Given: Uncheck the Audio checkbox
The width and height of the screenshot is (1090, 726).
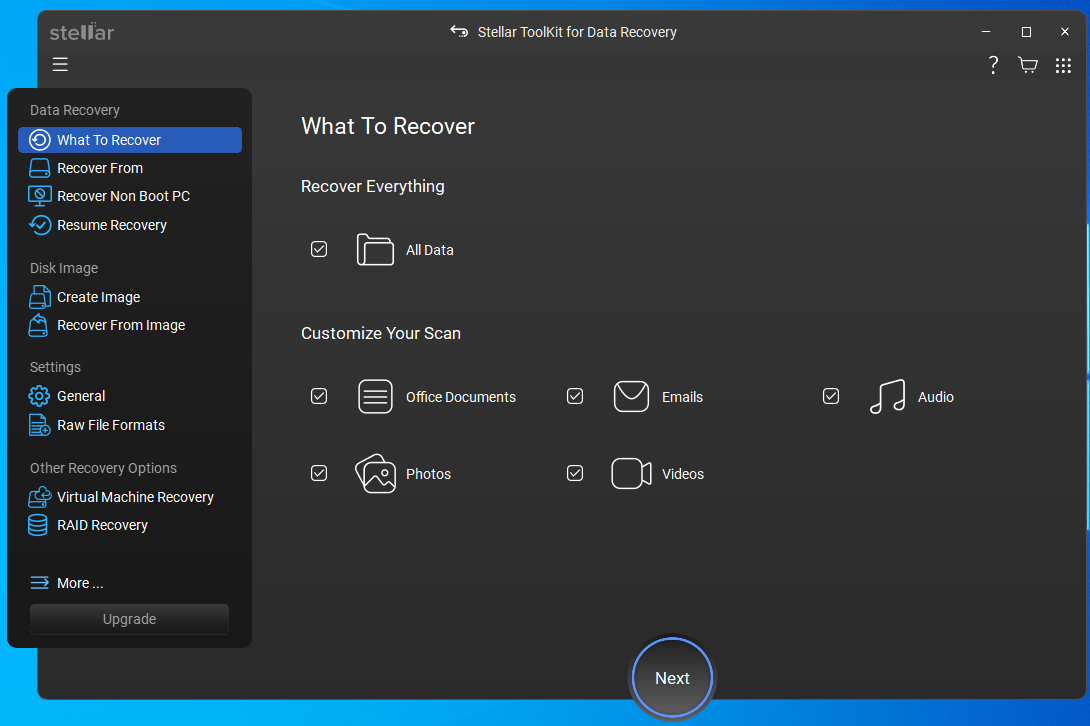Looking at the screenshot, I should click(831, 396).
